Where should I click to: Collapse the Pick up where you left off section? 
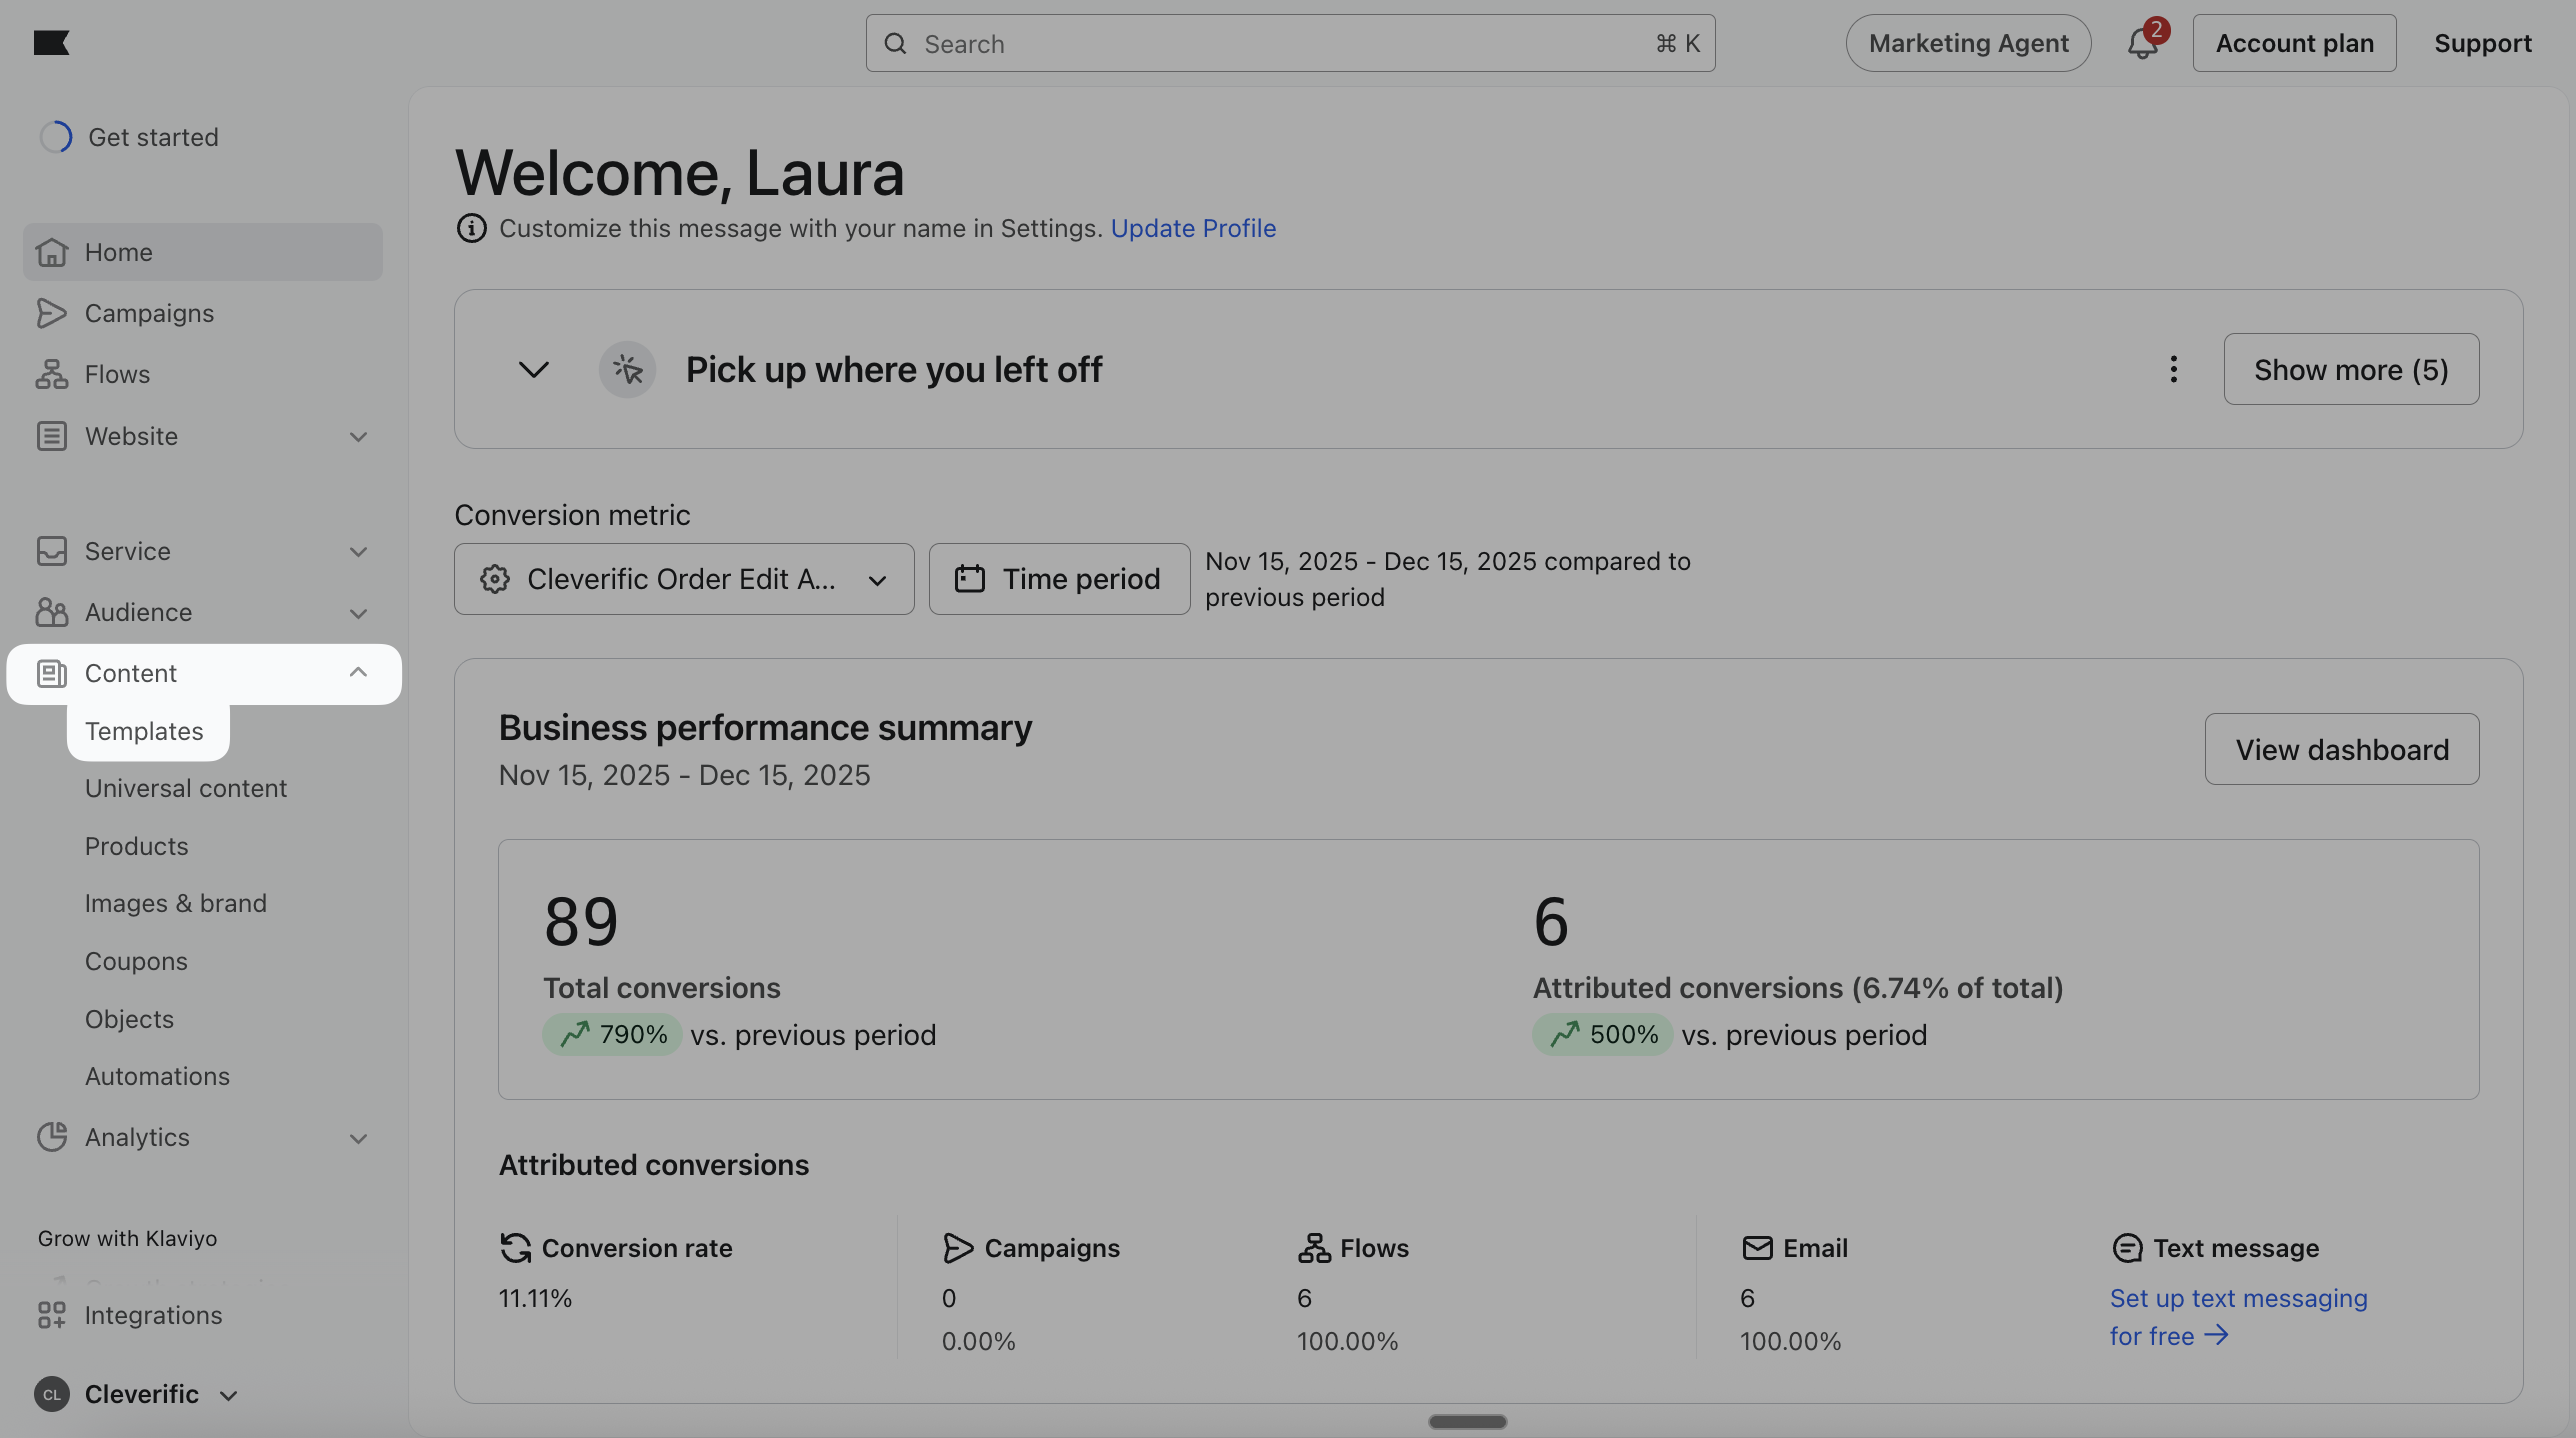coord(534,370)
